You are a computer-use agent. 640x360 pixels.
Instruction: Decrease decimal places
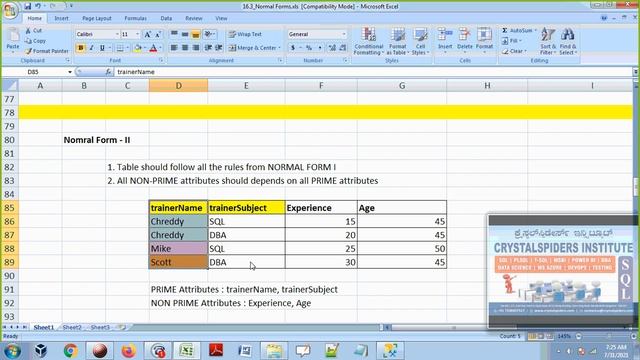343,48
